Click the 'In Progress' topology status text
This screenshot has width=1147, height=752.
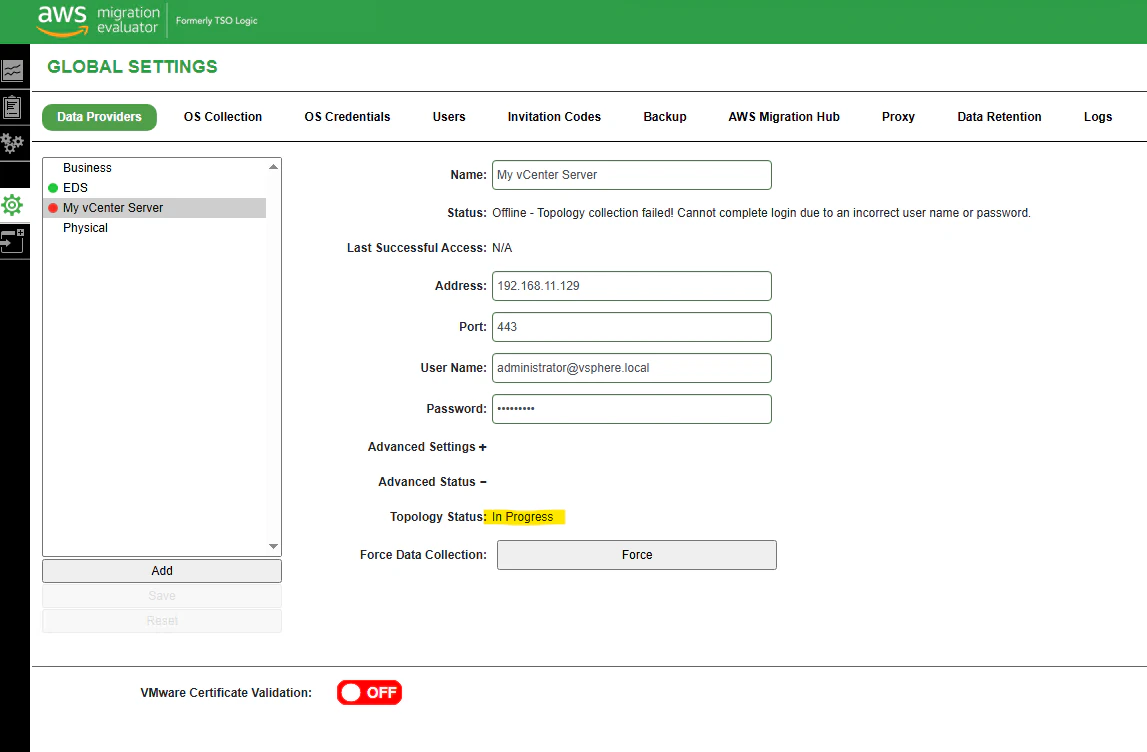pos(522,517)
